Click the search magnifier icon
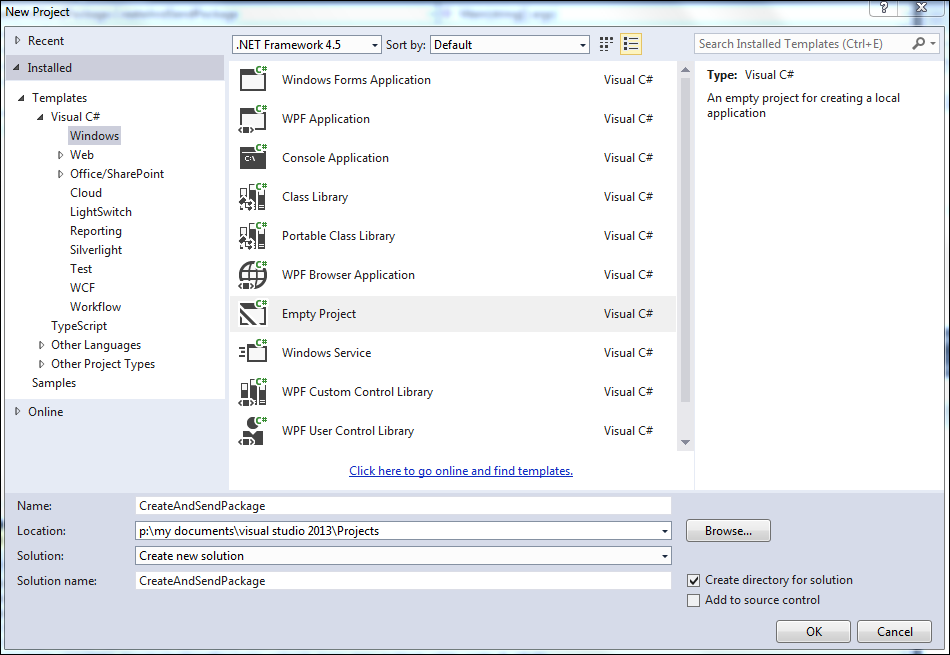The image size is (950, 655). [x=919, y=44]
